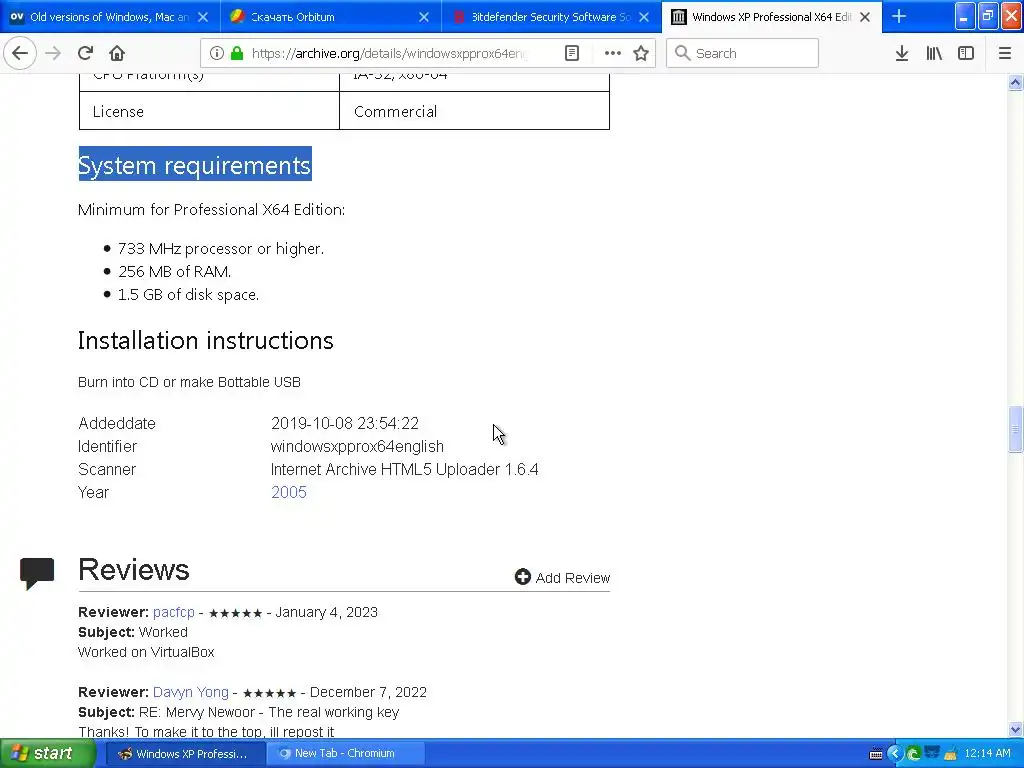Close the Скачать Orbitum tab

pyautogui.click(x=424, y=17)
